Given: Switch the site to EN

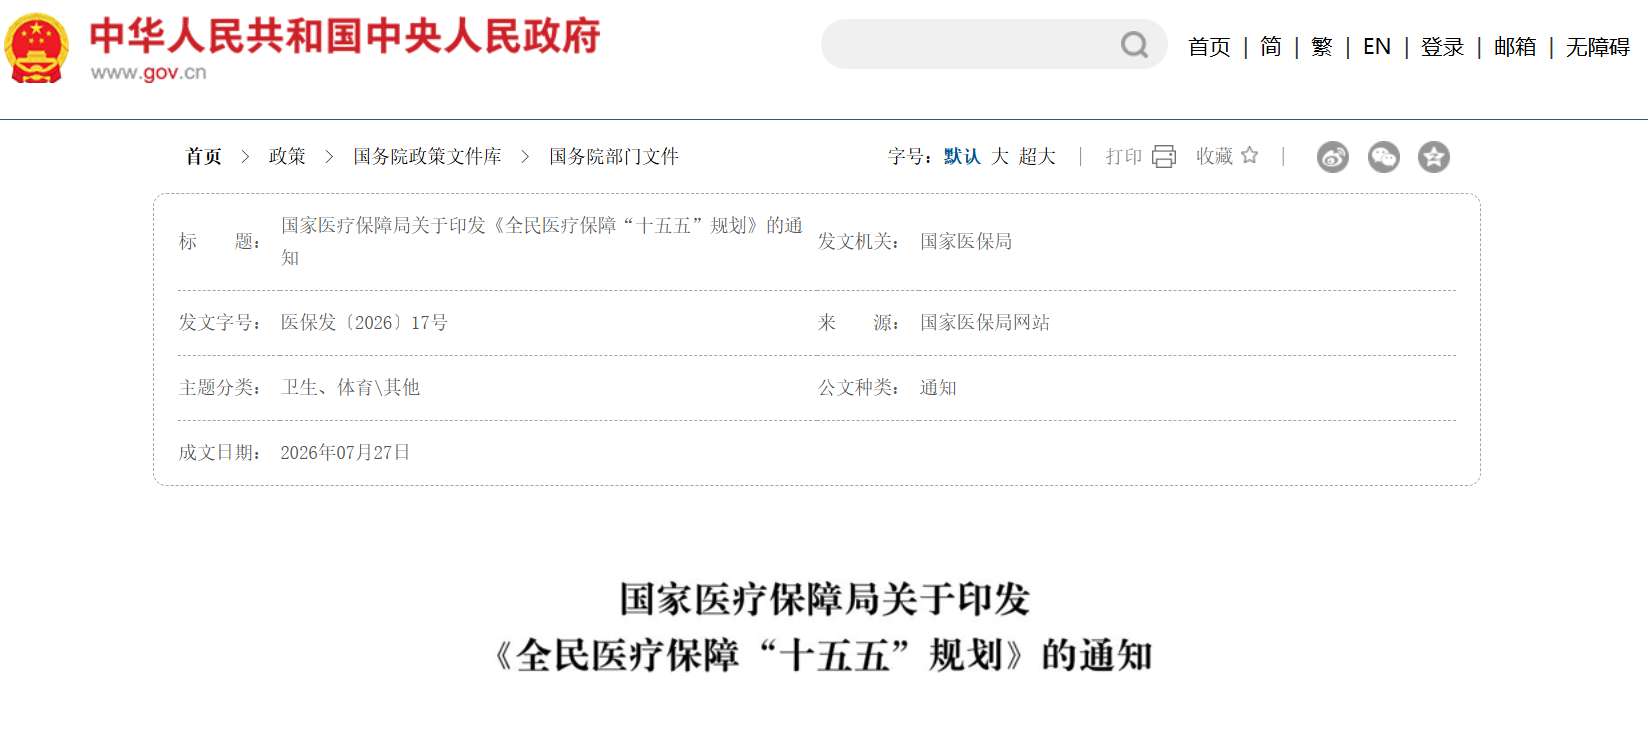Looking at the screenshot, I should [x=1377, y=47].
